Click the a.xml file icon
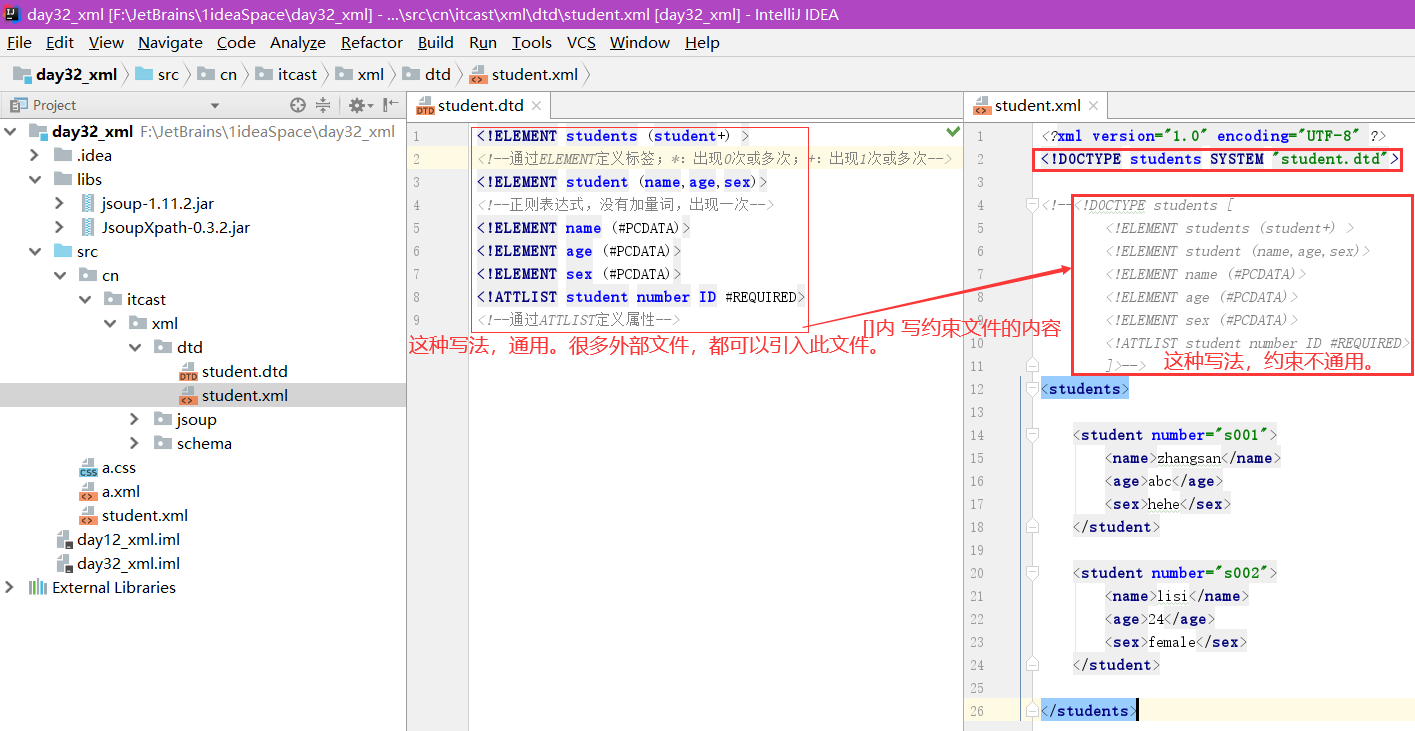This screenshot has height=731, width=1415. pos(88,492)
